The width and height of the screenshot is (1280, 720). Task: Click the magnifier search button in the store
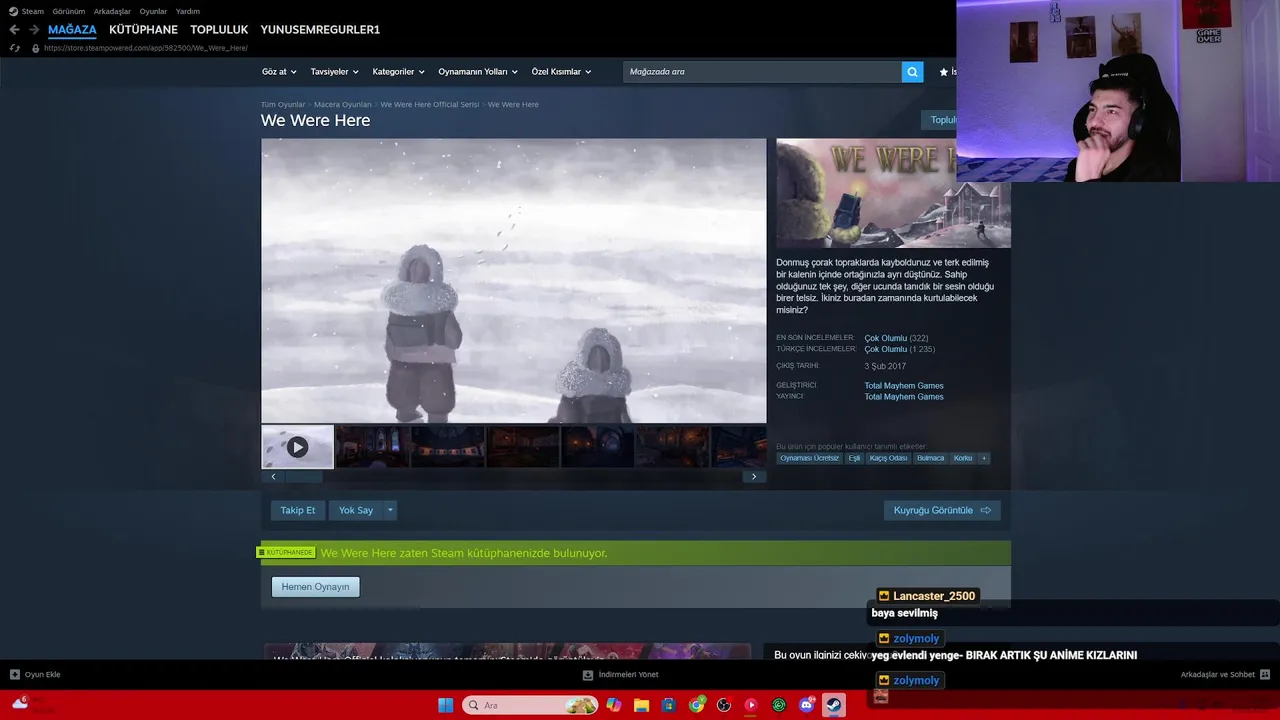click(x=912, y=72)
